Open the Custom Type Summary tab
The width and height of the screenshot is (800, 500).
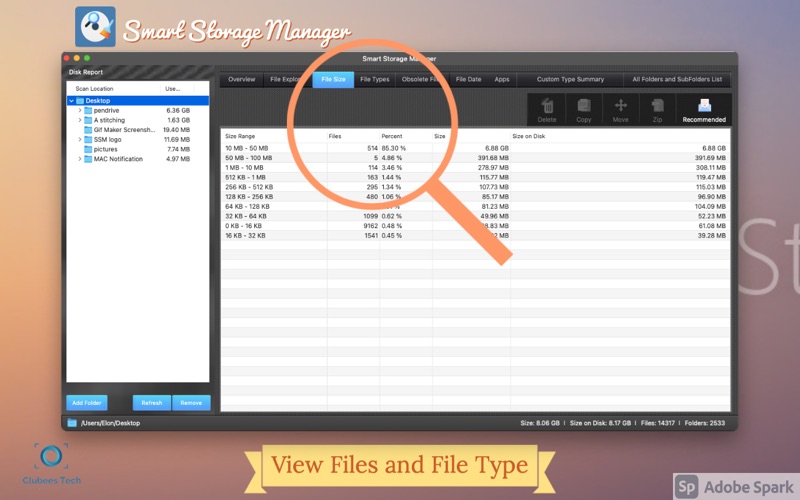[x=570, y=80]
